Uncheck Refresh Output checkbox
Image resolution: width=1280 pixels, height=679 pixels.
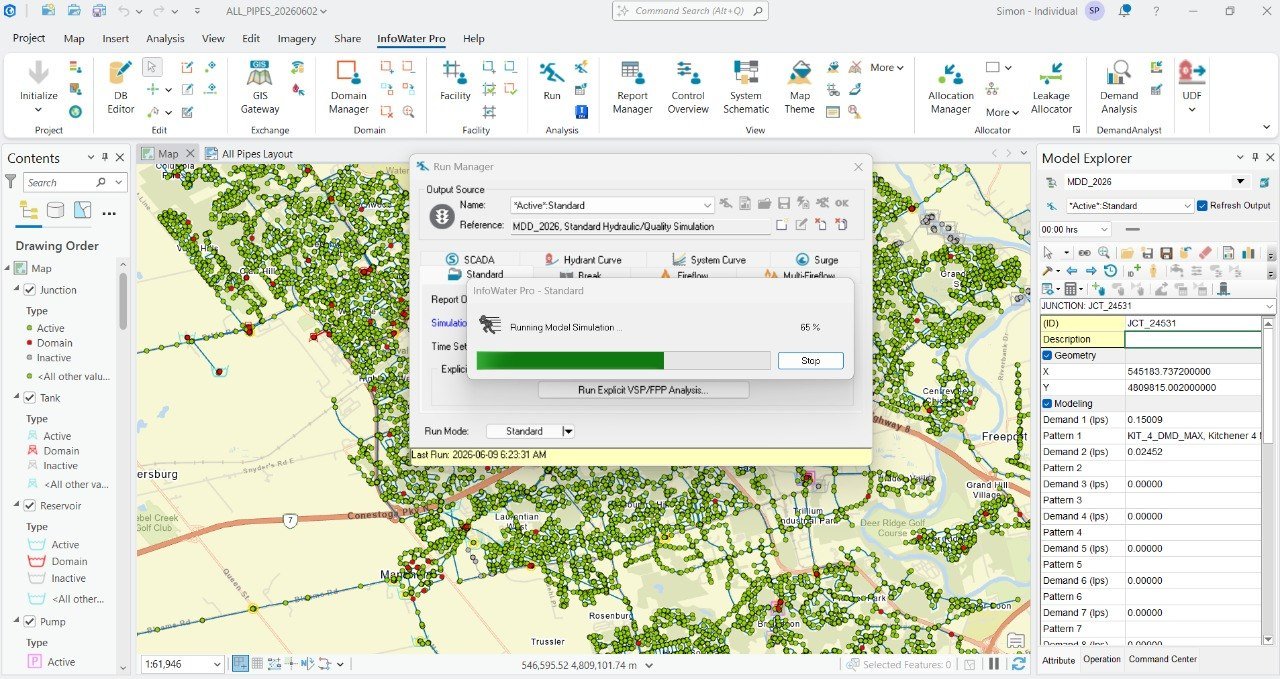(1202, 206)
